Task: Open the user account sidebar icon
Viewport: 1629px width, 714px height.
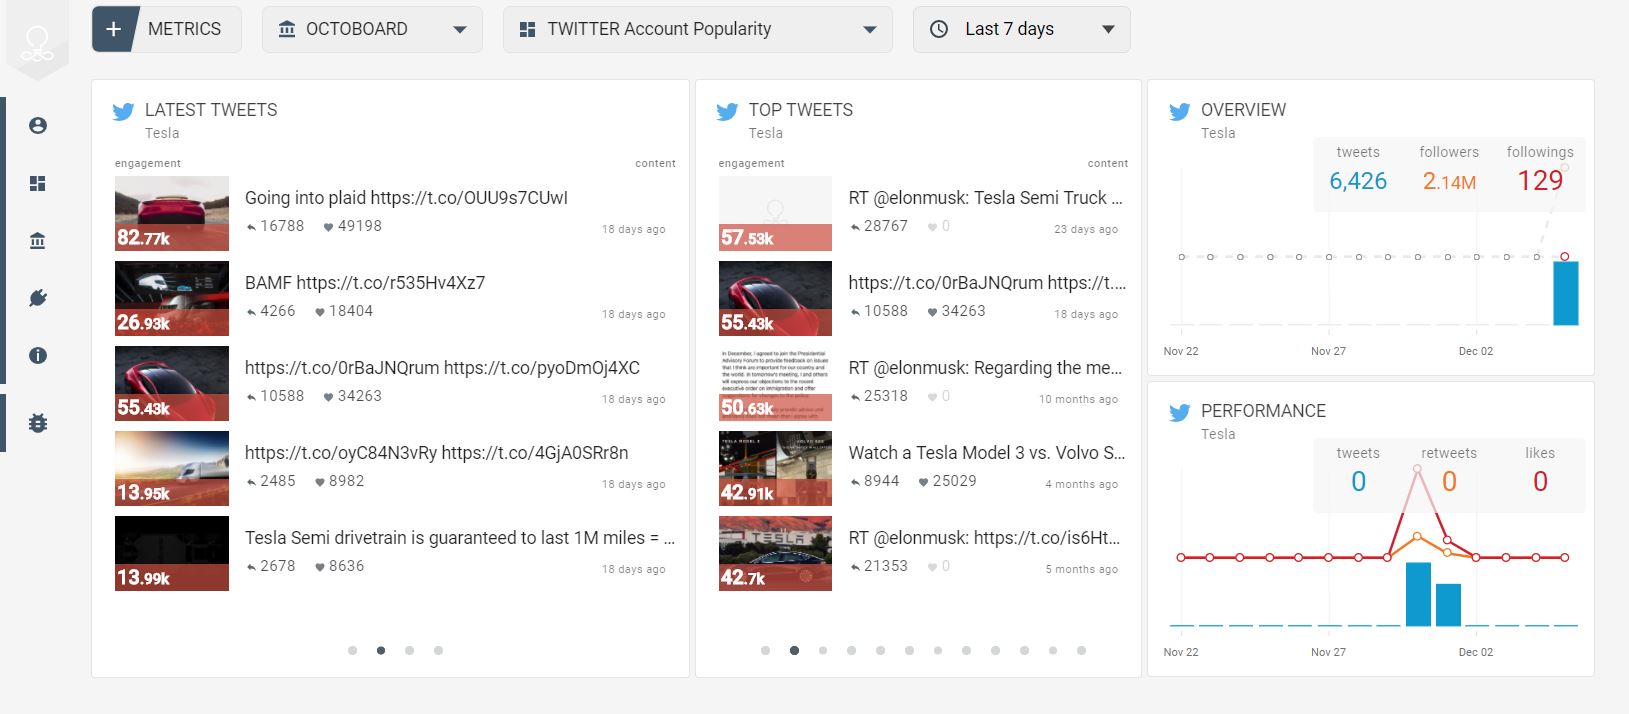Action: (x=38, y=125)
